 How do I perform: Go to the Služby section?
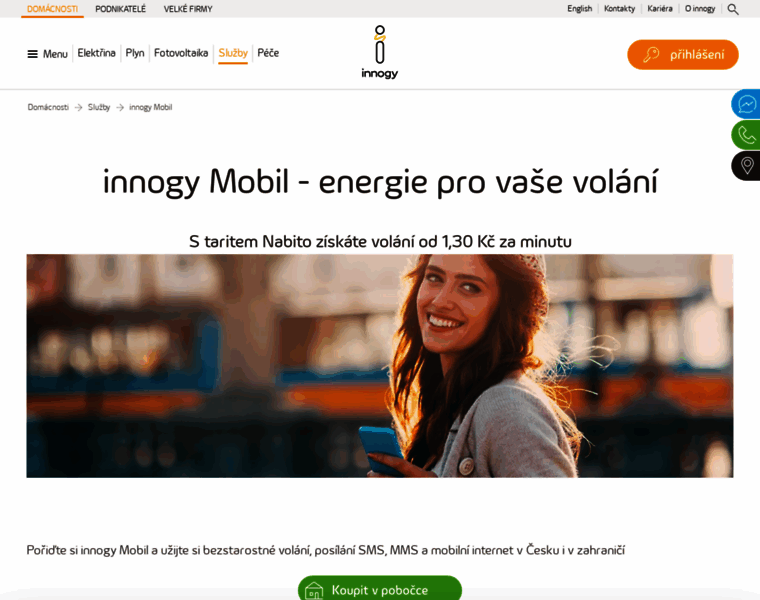(x=233, y=53)
